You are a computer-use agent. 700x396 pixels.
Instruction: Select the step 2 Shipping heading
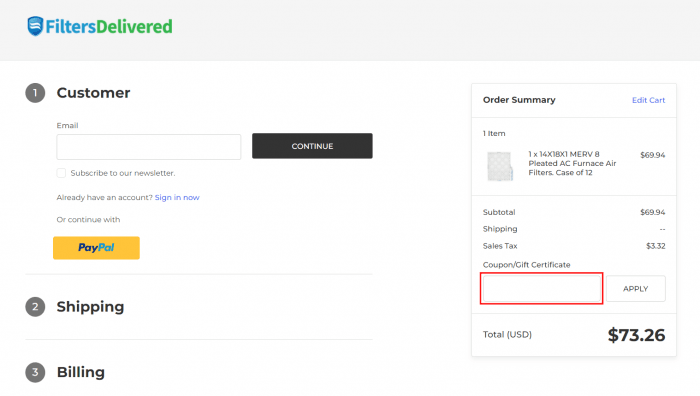point(90,307)
